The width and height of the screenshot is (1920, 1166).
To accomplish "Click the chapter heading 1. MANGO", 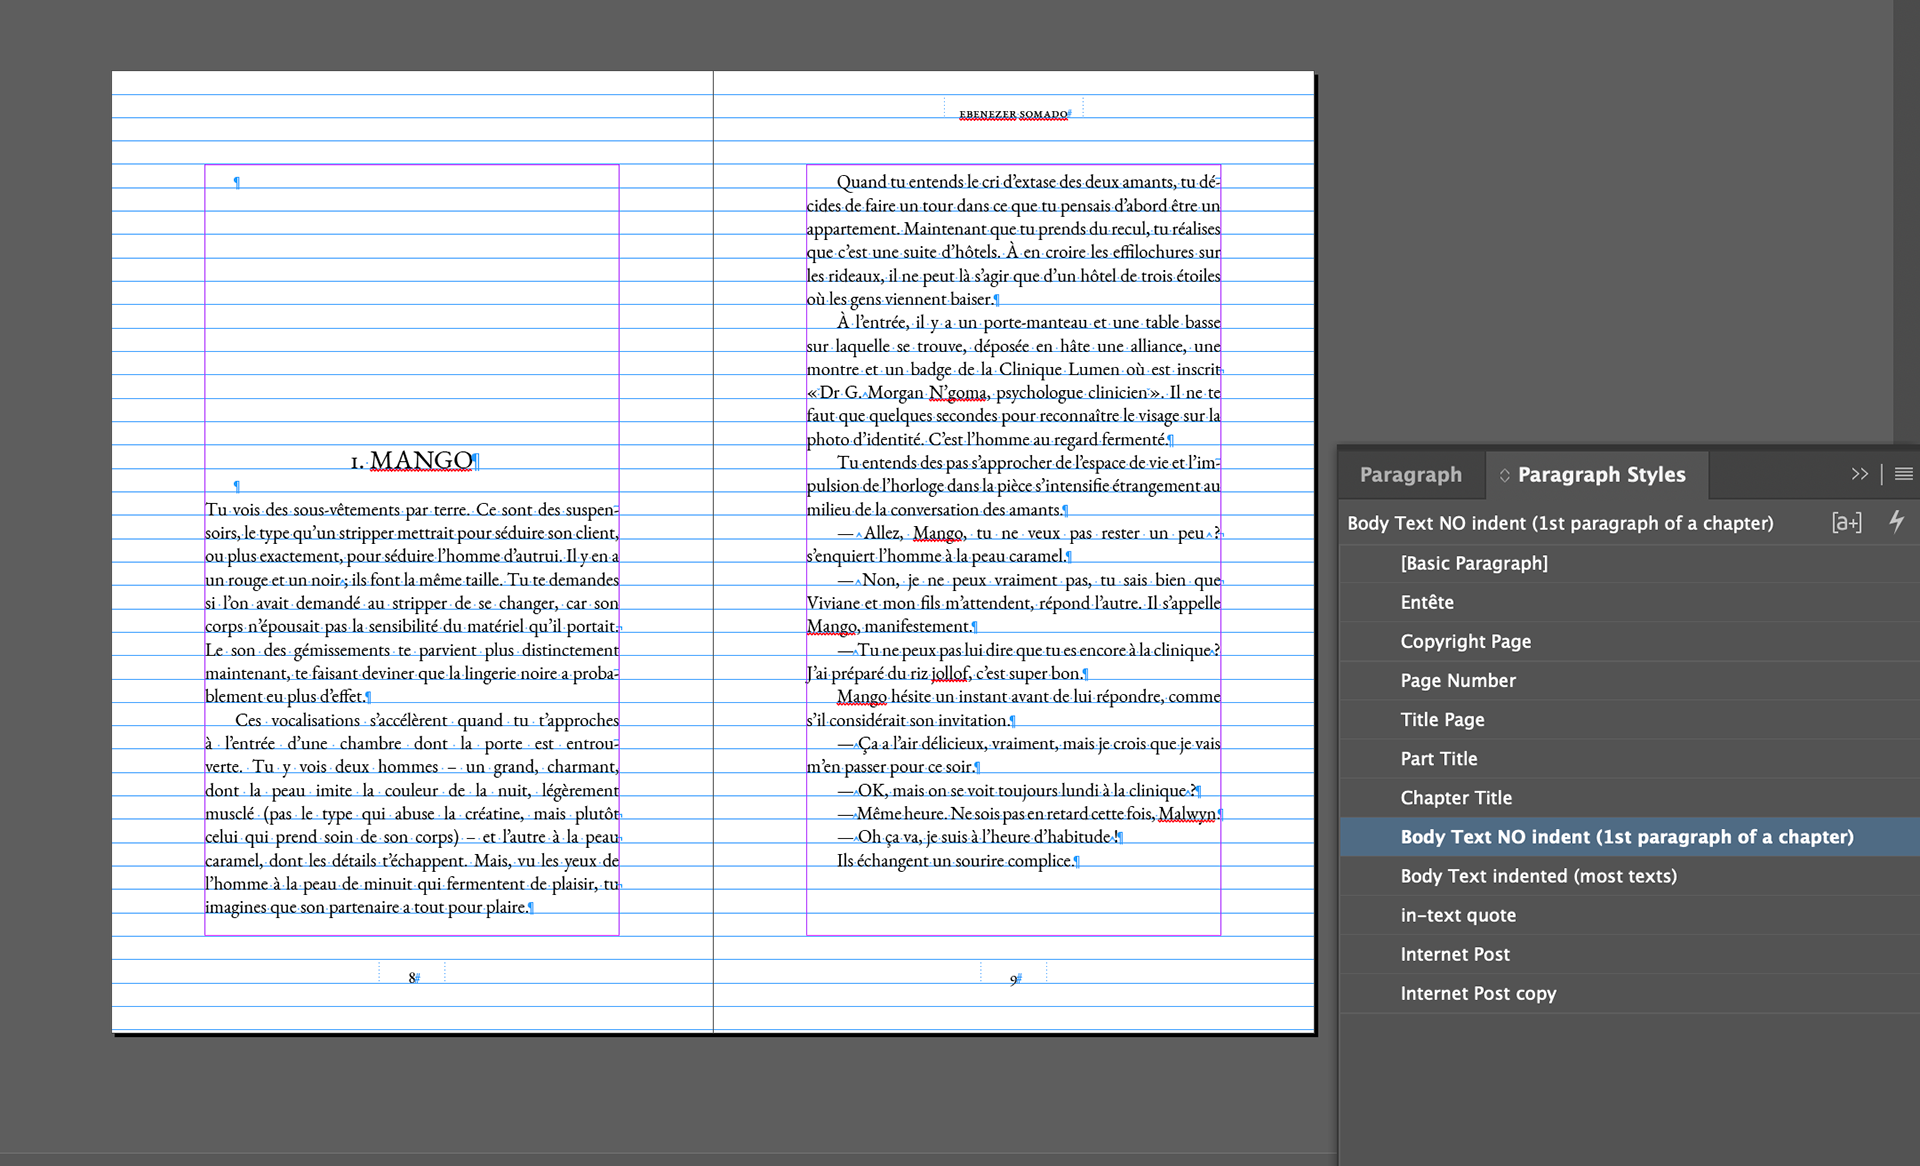I will point(412,461).
